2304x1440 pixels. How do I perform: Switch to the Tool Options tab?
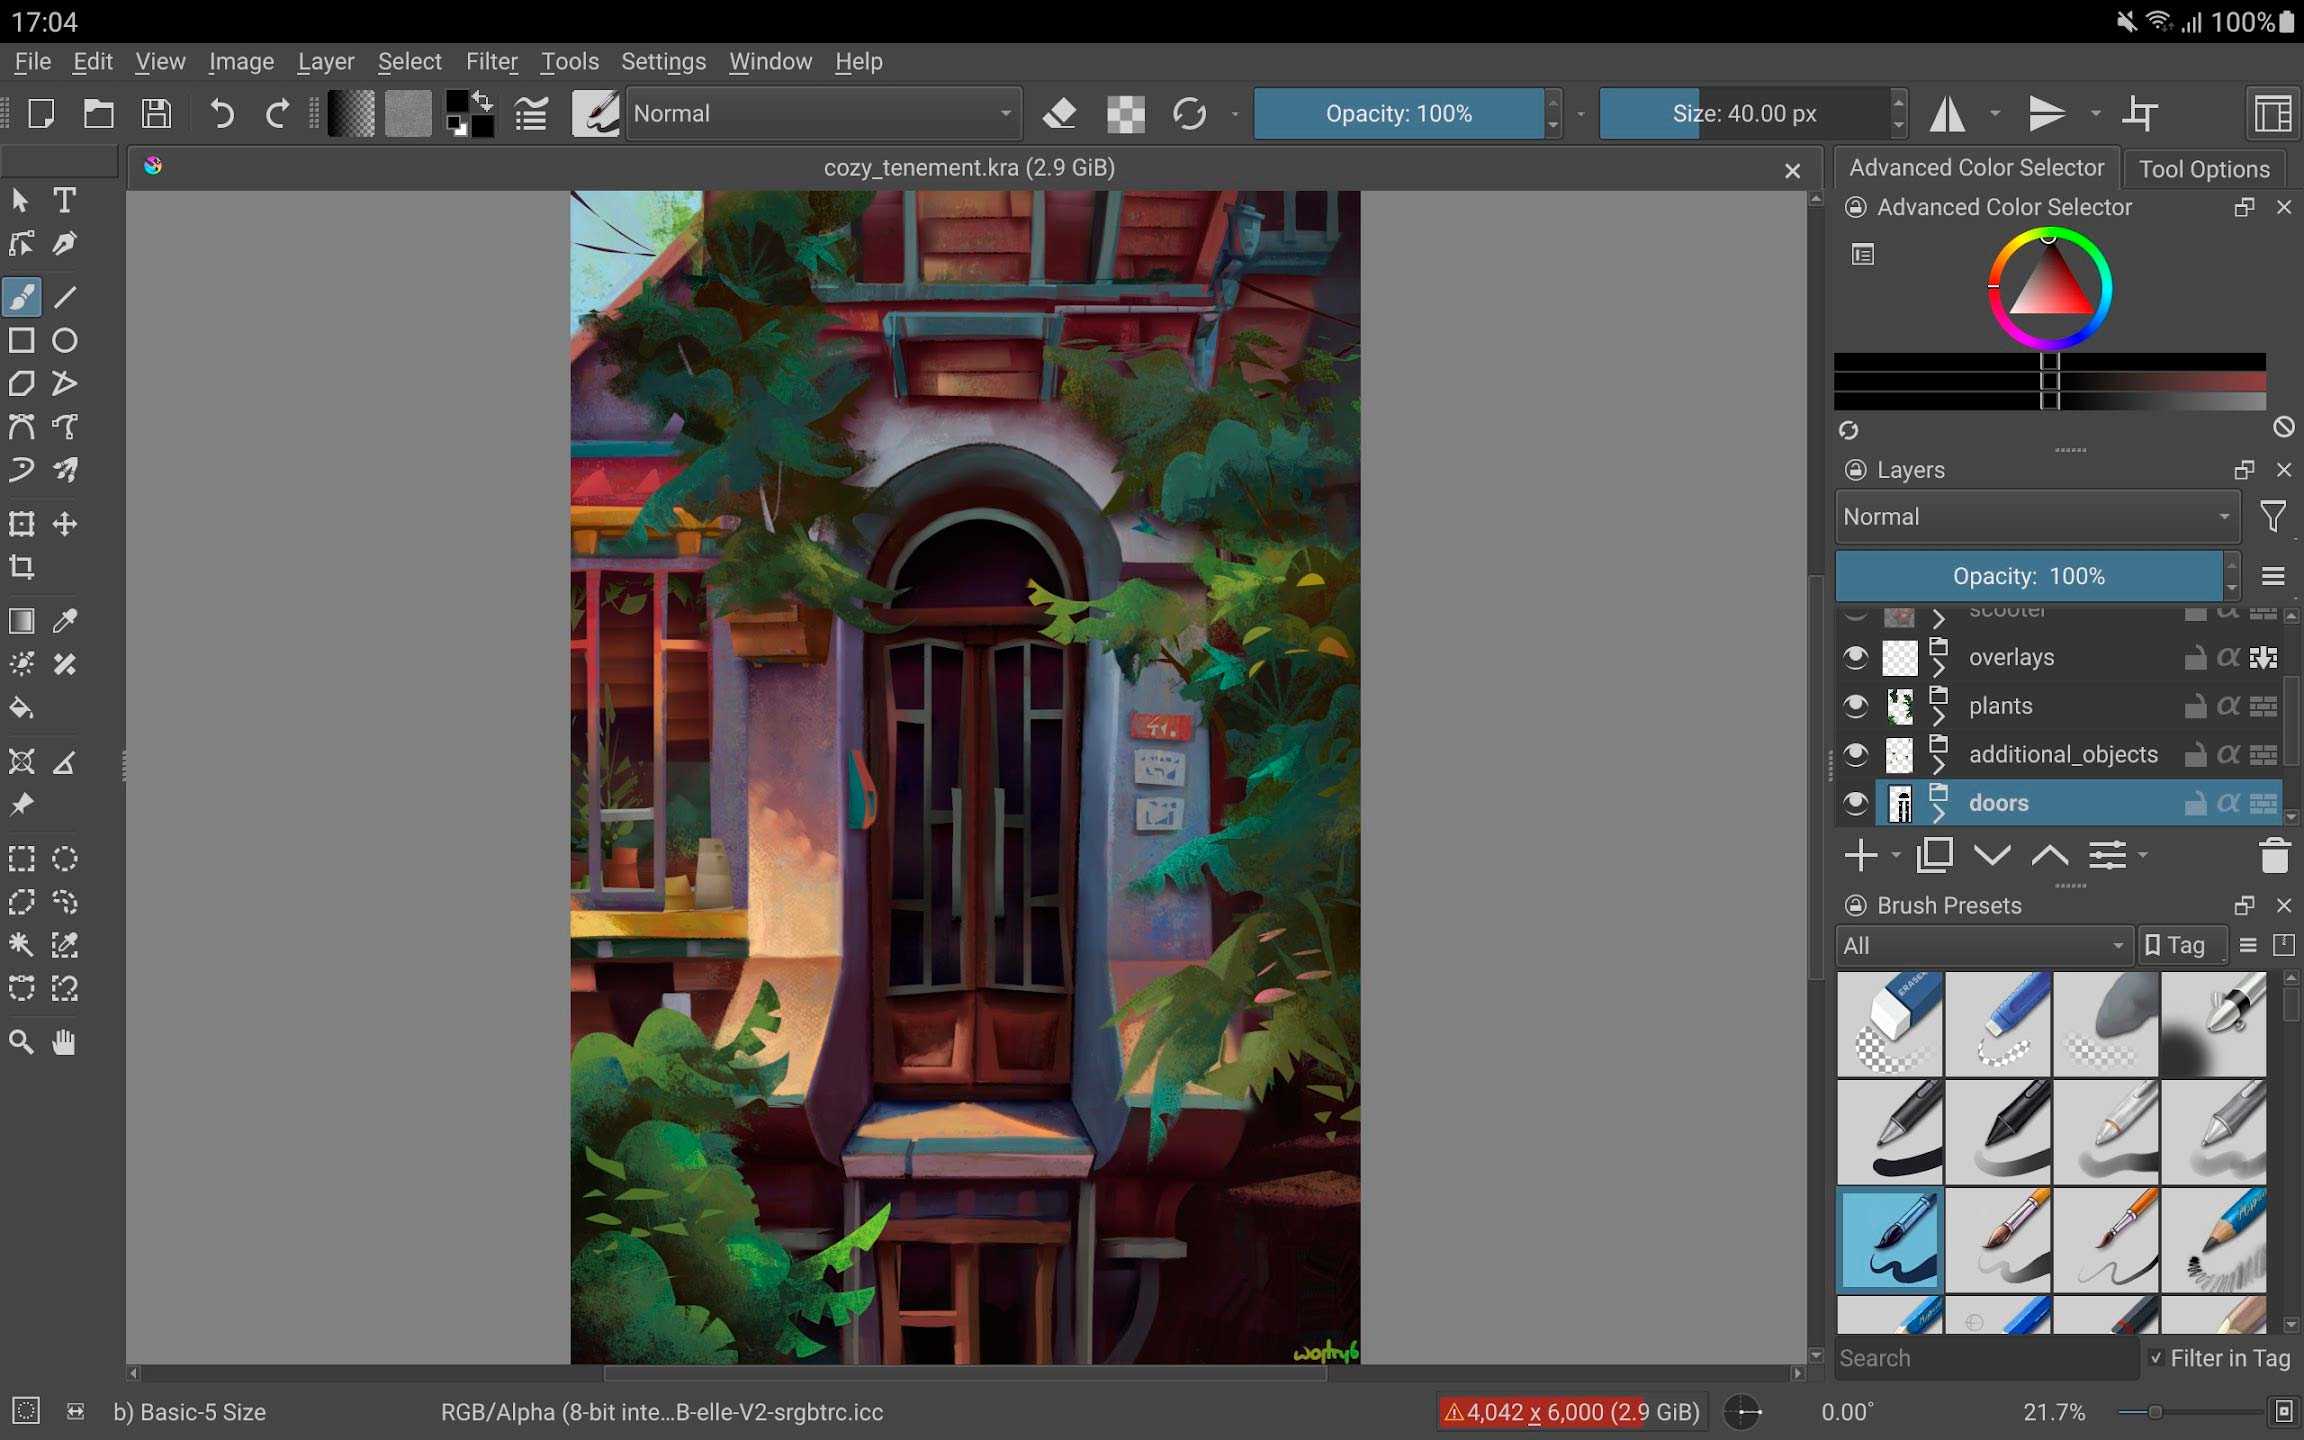tap(2204, 168)
